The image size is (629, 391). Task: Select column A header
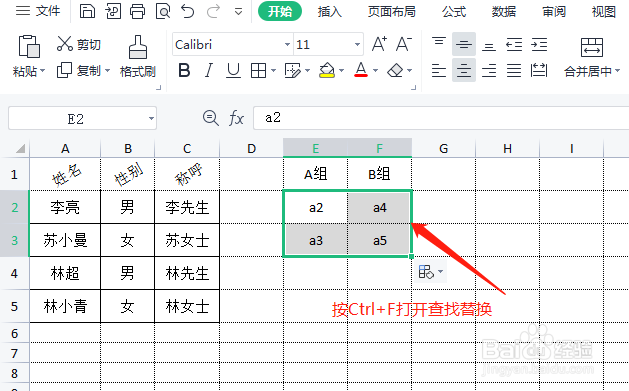65,149
